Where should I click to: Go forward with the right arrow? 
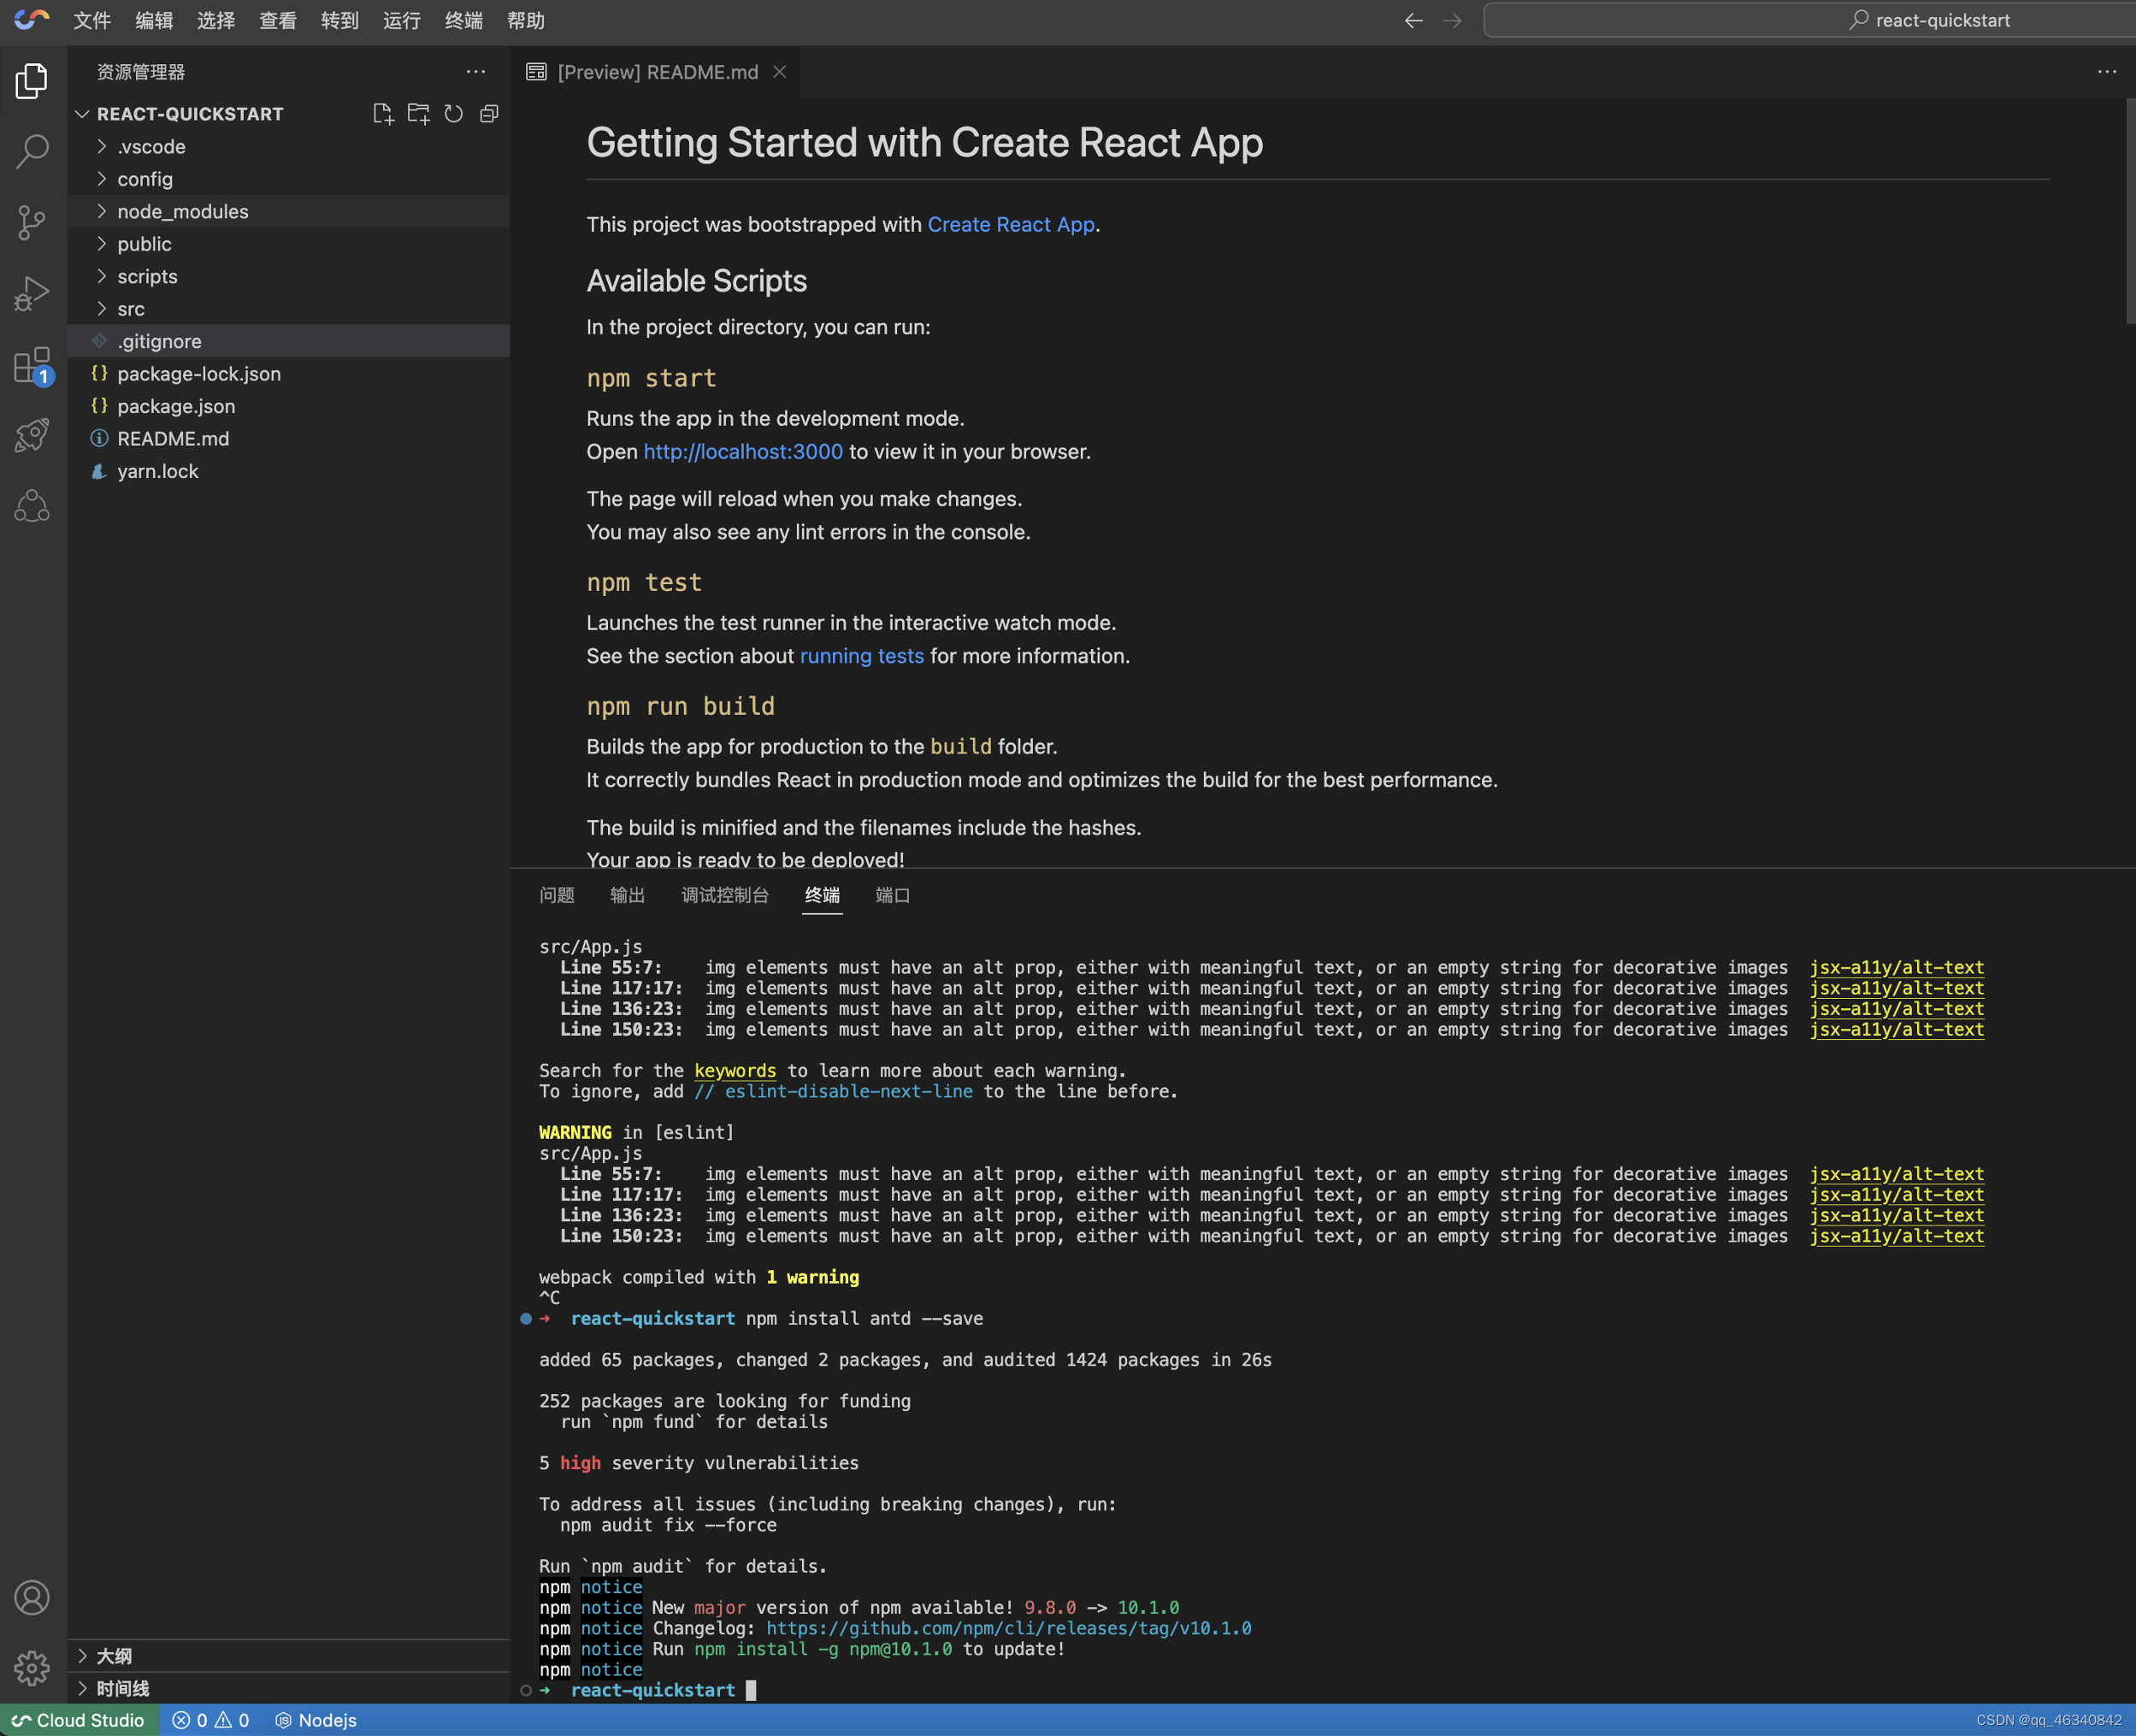[x=1453, y=20]
